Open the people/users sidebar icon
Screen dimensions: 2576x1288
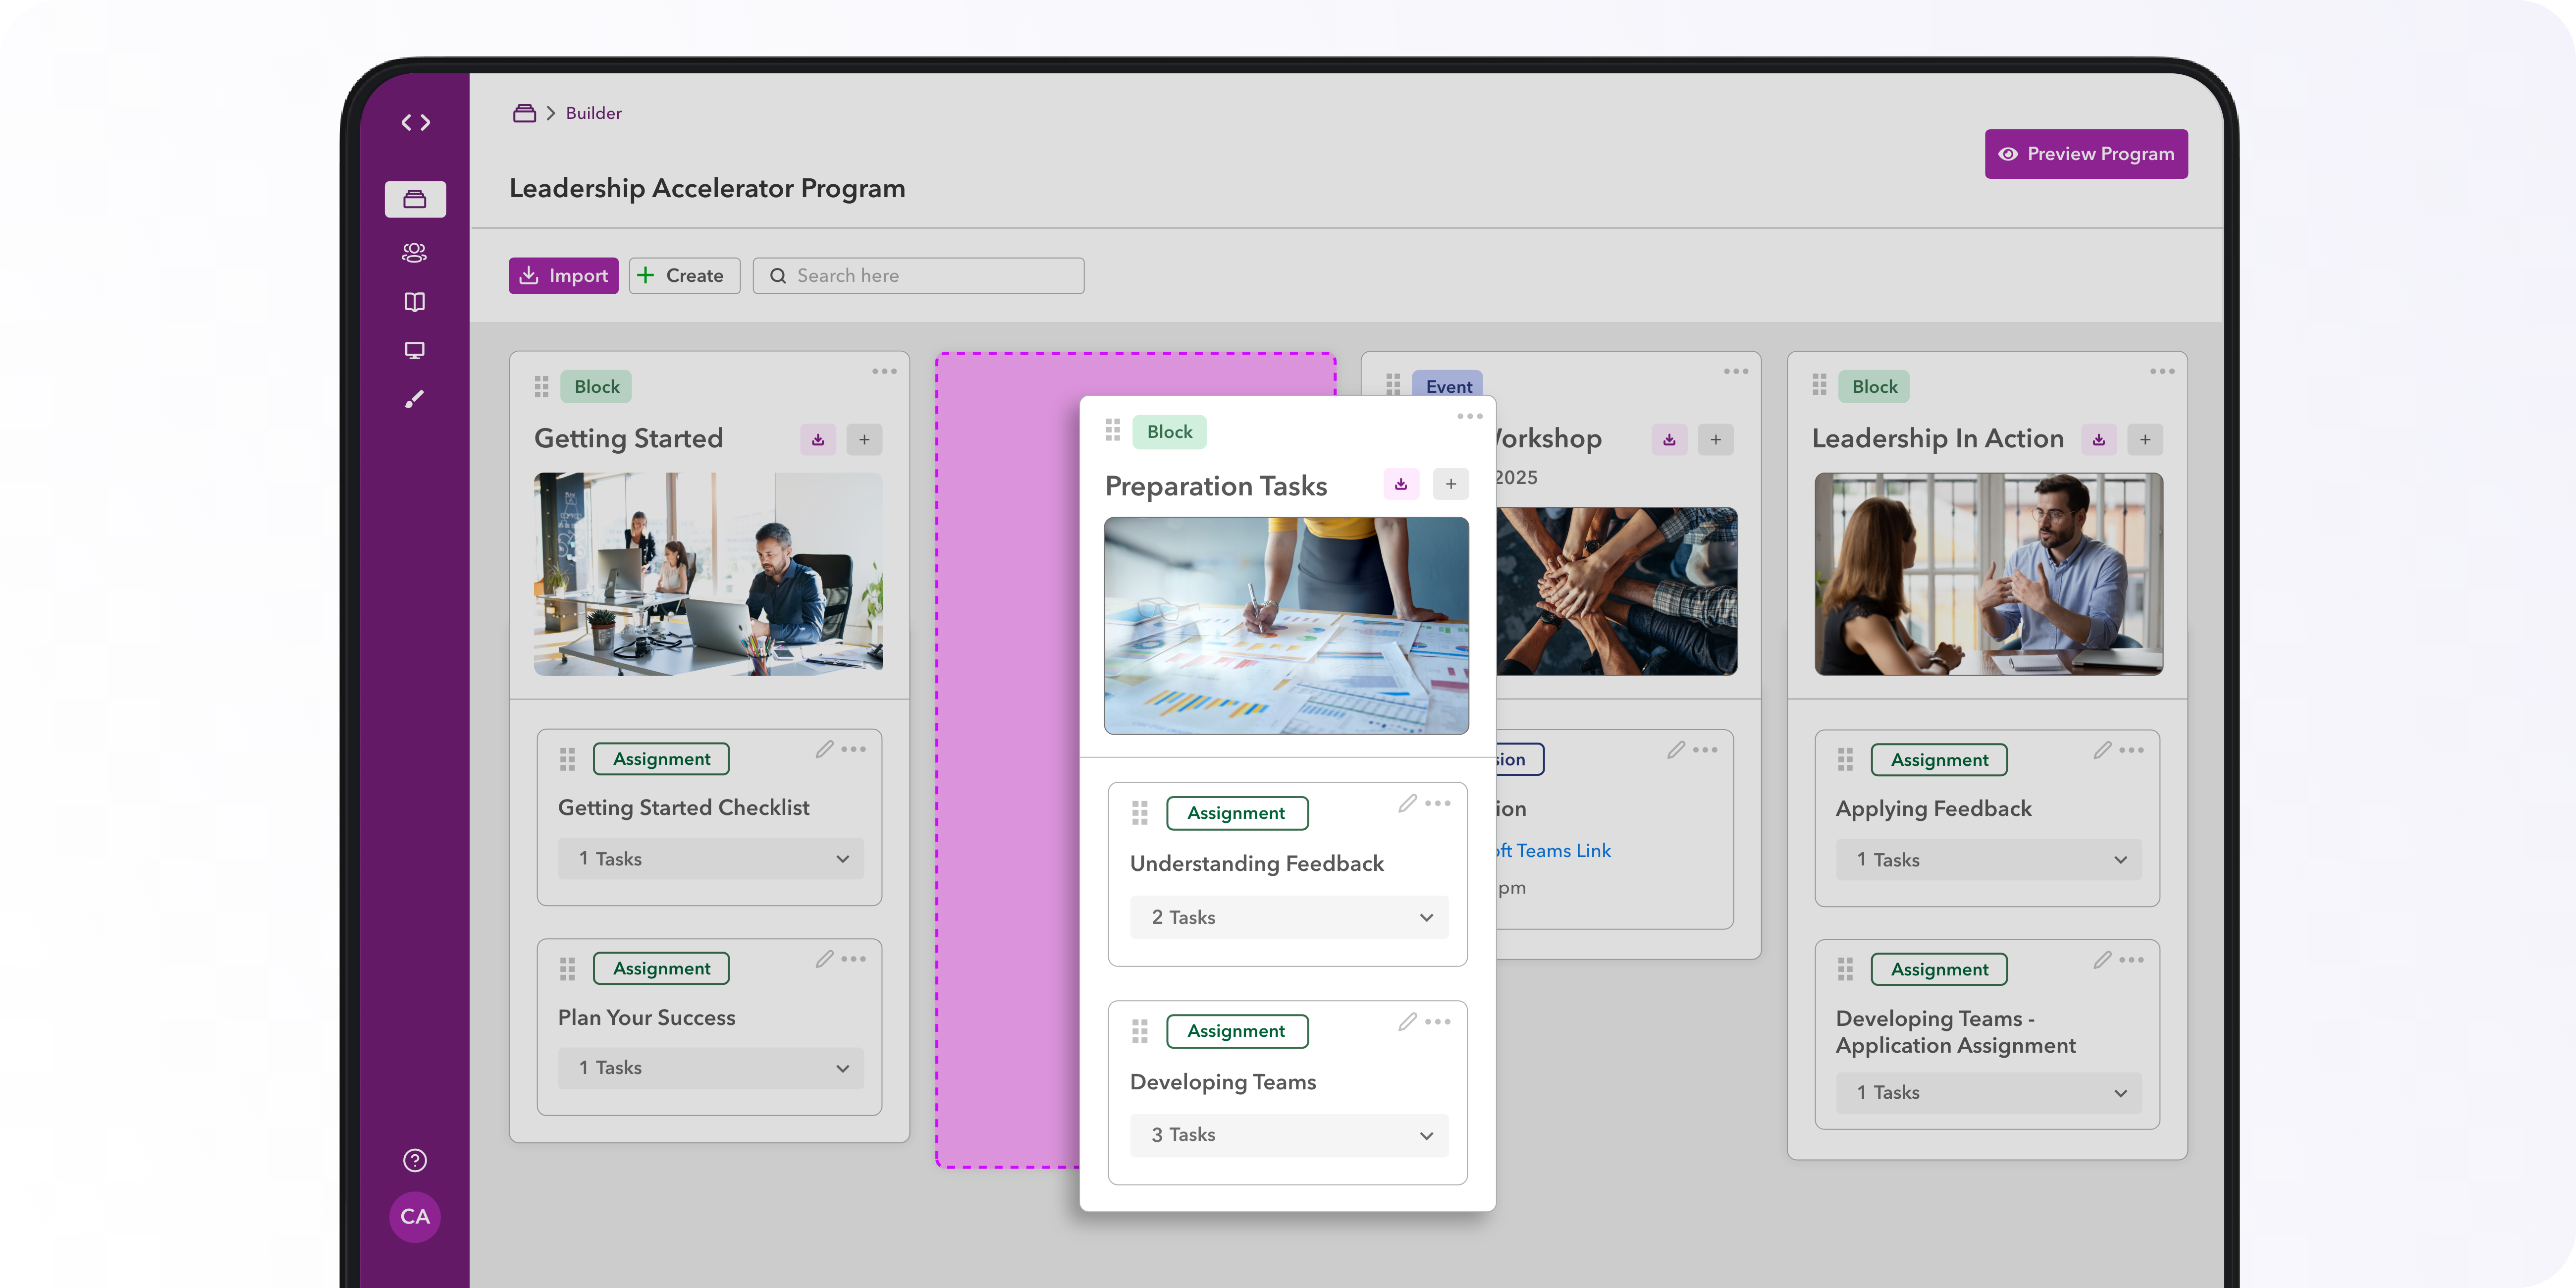tap(414, 252)
